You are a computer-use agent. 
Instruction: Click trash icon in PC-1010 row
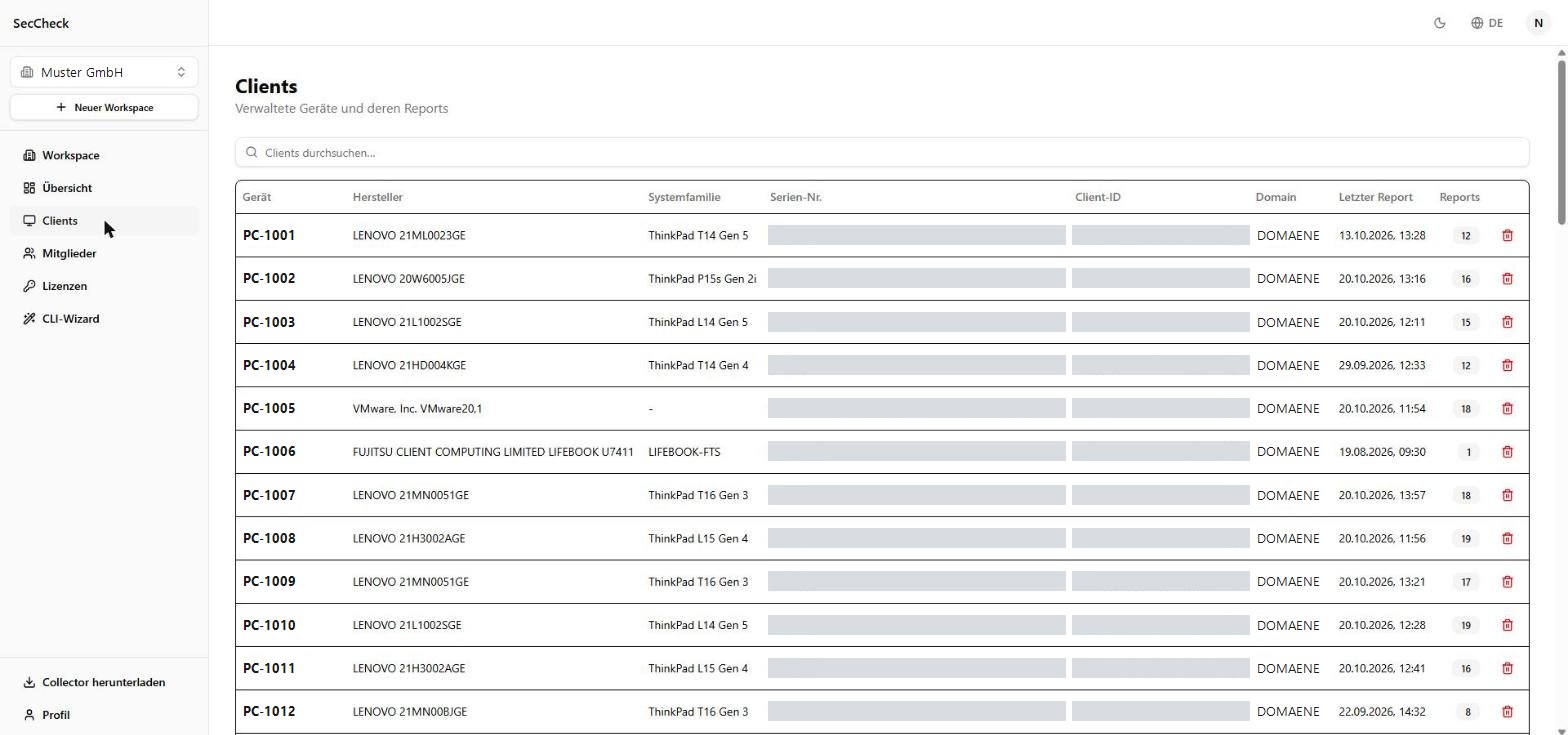point(1507,625)
